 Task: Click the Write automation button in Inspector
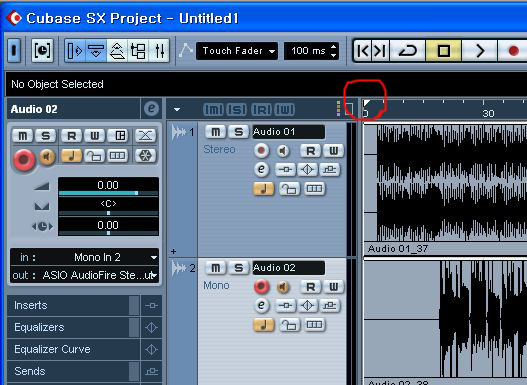[x=94, y=136]
